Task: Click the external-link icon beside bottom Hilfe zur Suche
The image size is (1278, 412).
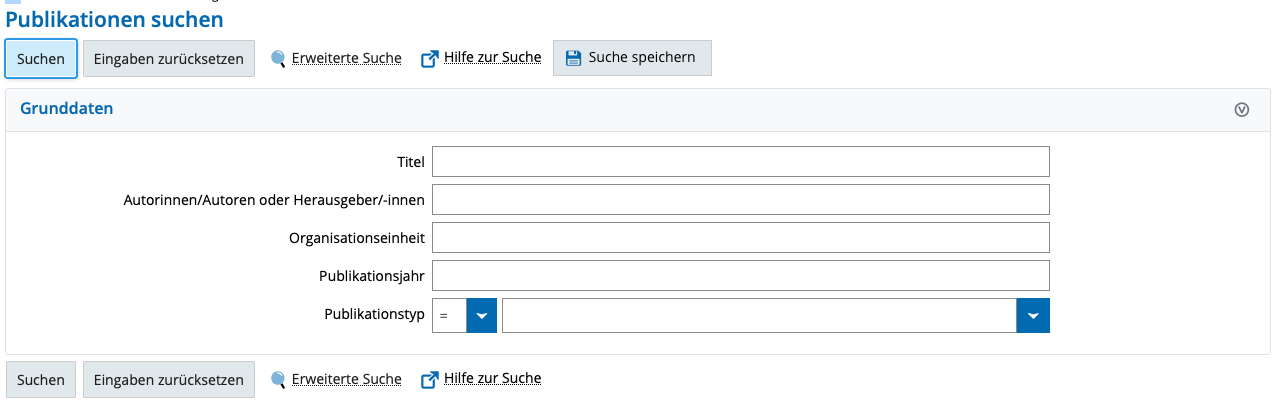Action: click(x=430, y=380)
